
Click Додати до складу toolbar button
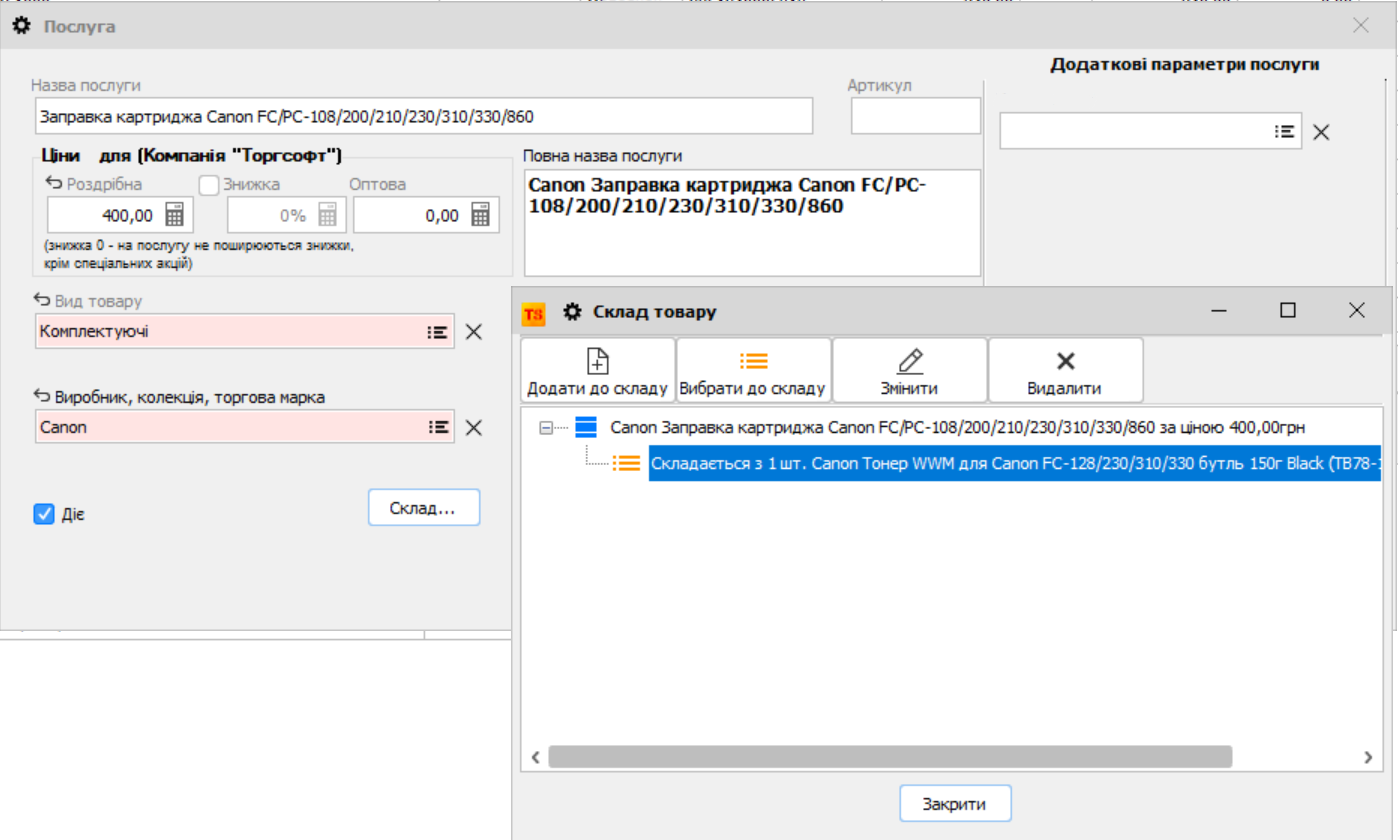click(x=598, y=370)
